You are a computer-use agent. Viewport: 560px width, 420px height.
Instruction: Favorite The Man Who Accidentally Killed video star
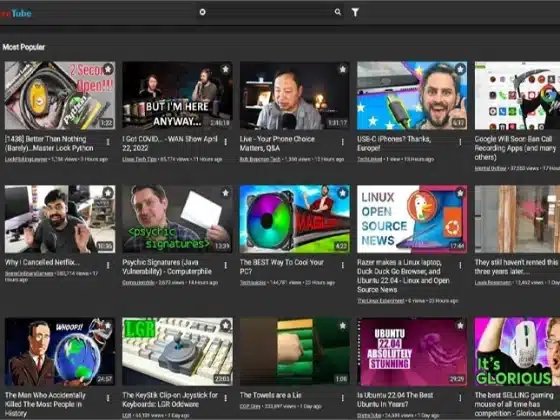pyautogui.click(x=108, y=325)
